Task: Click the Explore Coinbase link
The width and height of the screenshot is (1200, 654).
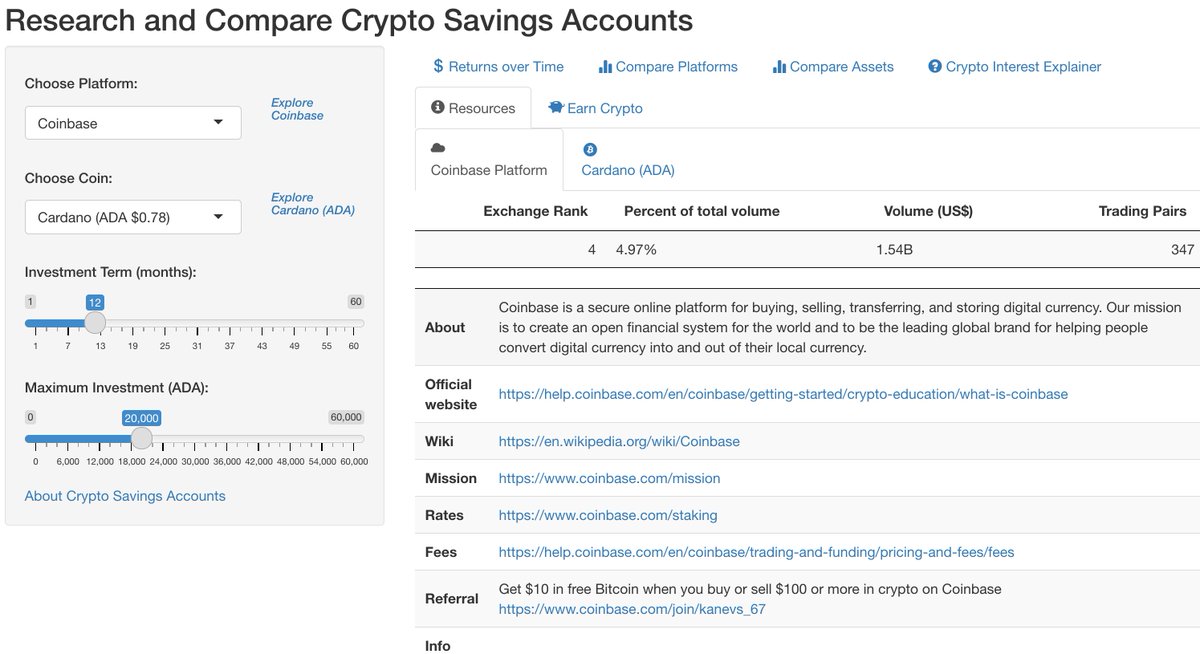Action: pyautogui.click(x=297, y=109)
